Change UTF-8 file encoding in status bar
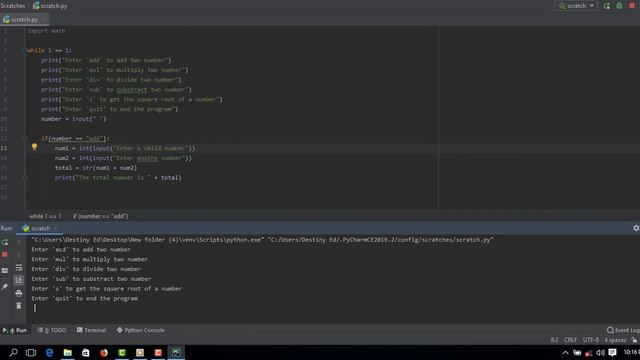This screenshot has width=640, height=360. coord(591,340)
